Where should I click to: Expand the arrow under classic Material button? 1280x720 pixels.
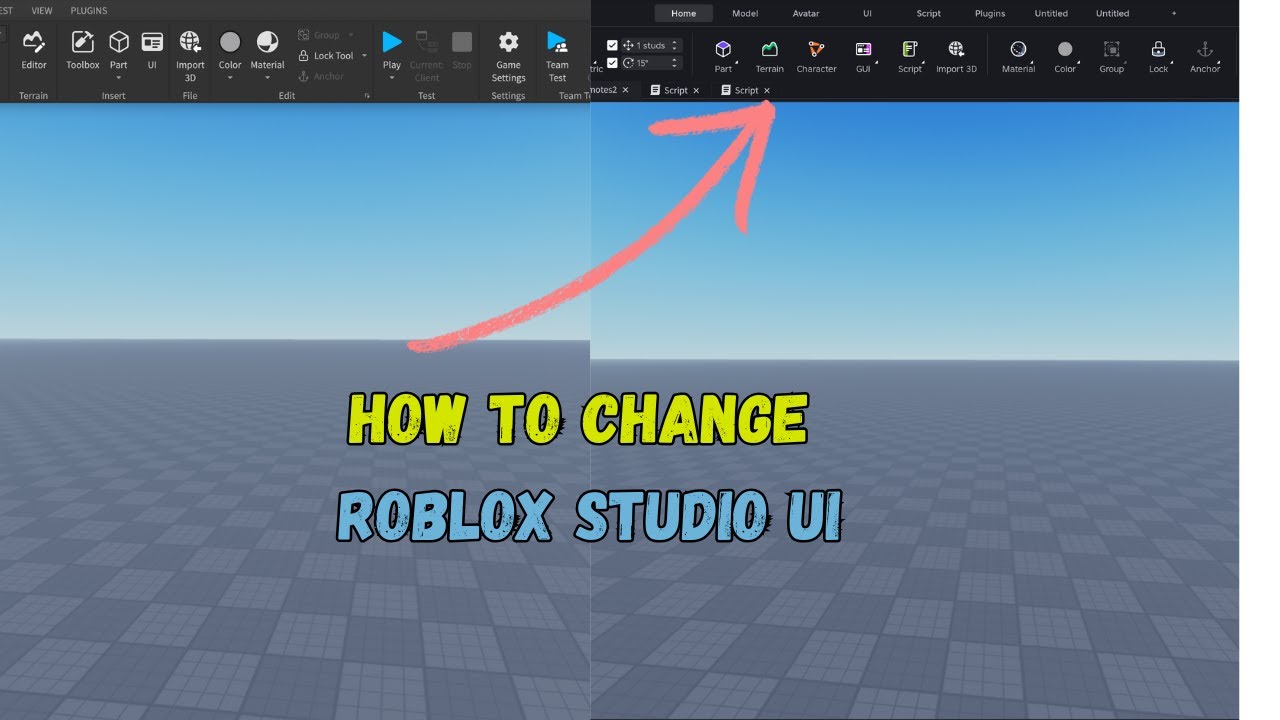[x=267, y=78]
